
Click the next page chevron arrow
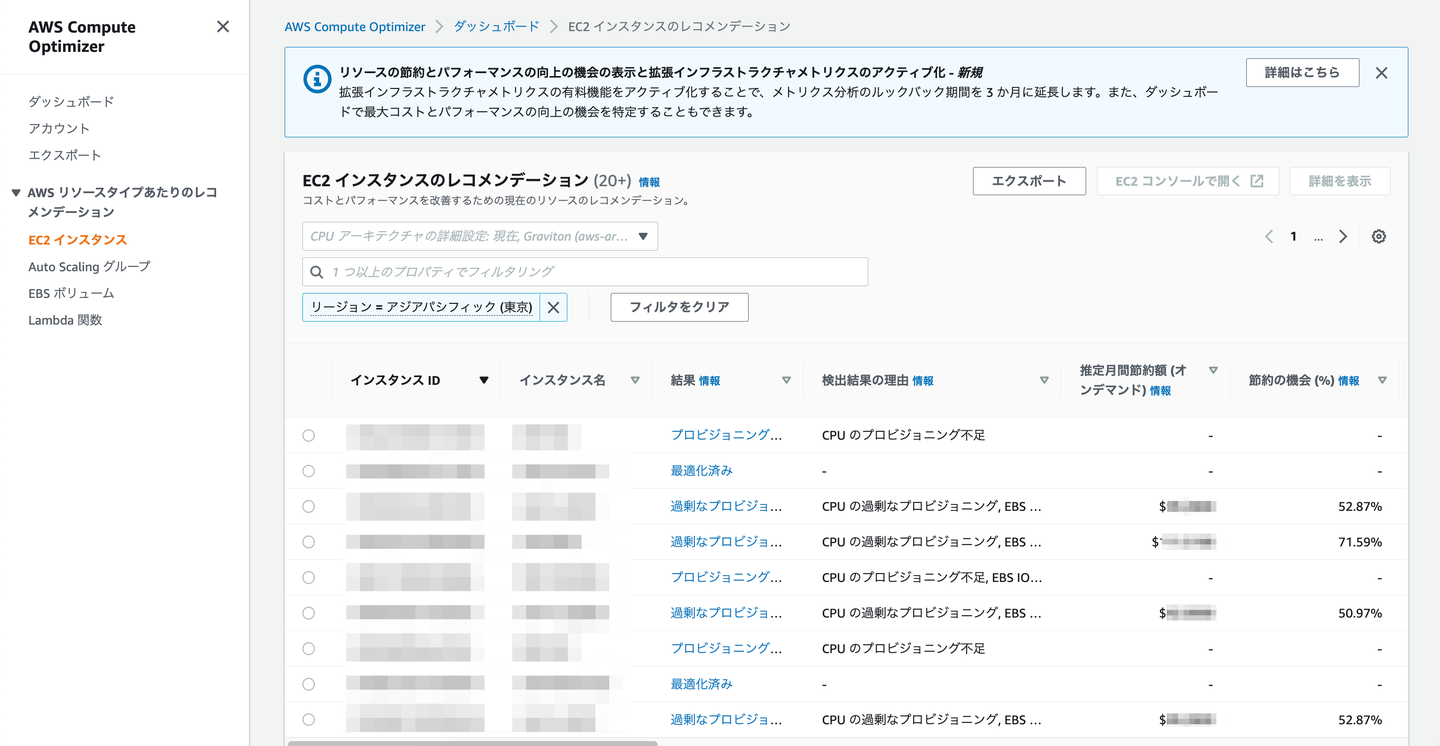[1343, 236]
